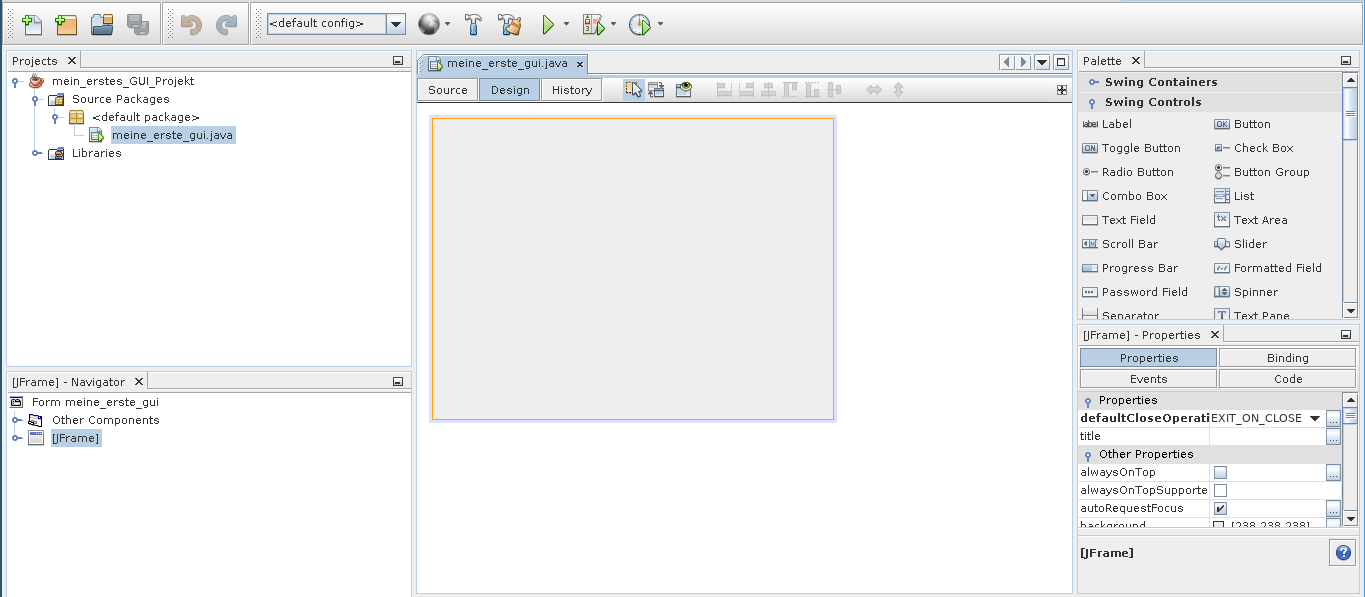Viewport: 1365px width, 597px height.
Task: Activate Connection Mode in designer toolbar
Action: point(656,90)
